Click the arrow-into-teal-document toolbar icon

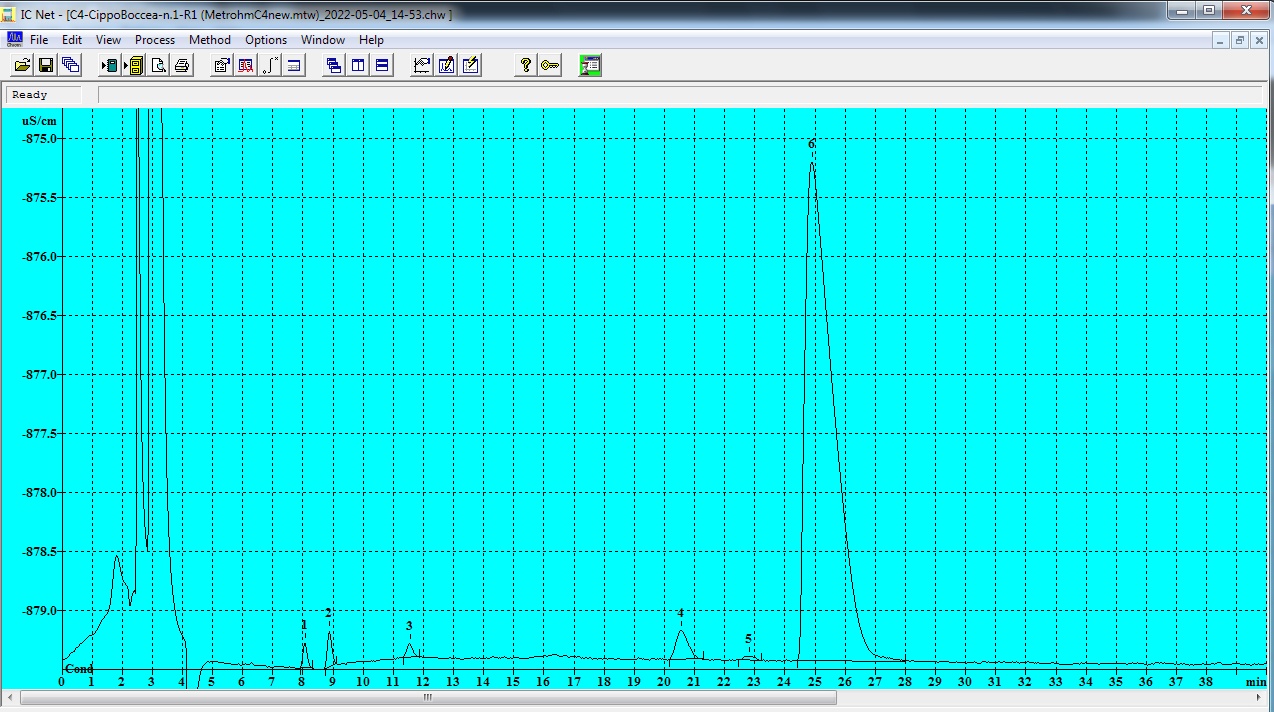pos(109,66)
